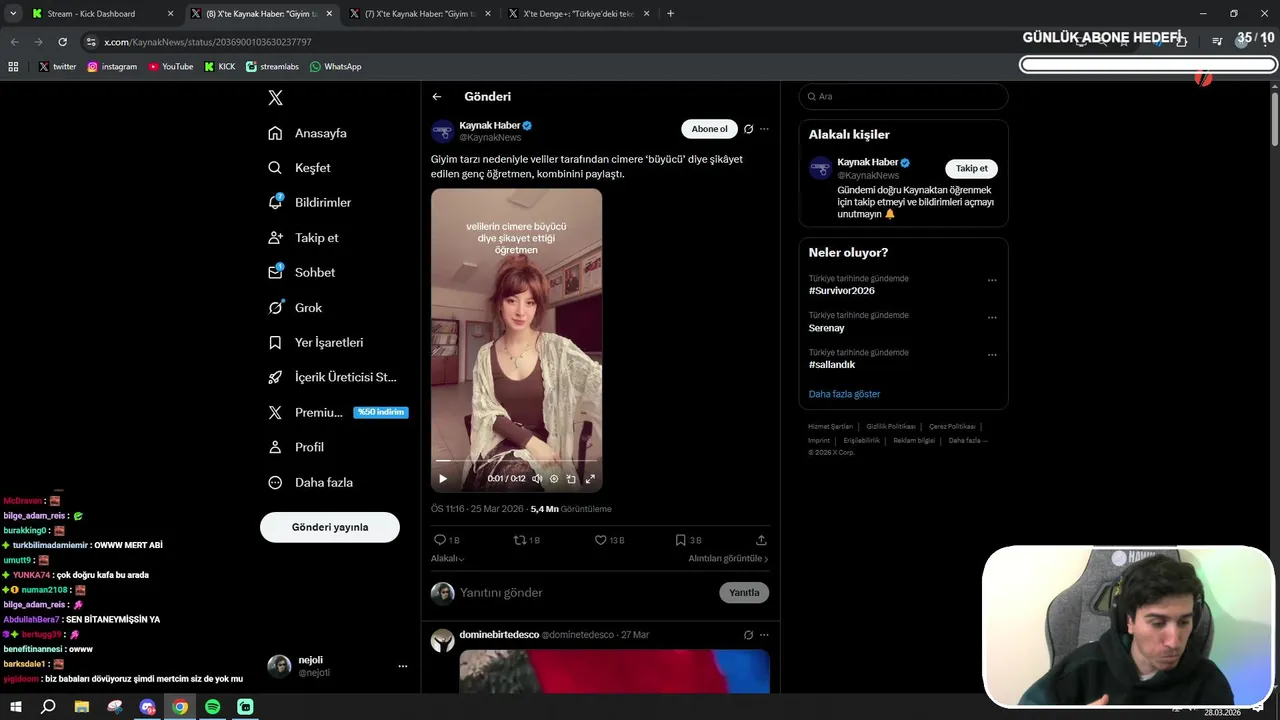Open File Explorer from taskbar

pyautogui.click(x=81, y=707)
